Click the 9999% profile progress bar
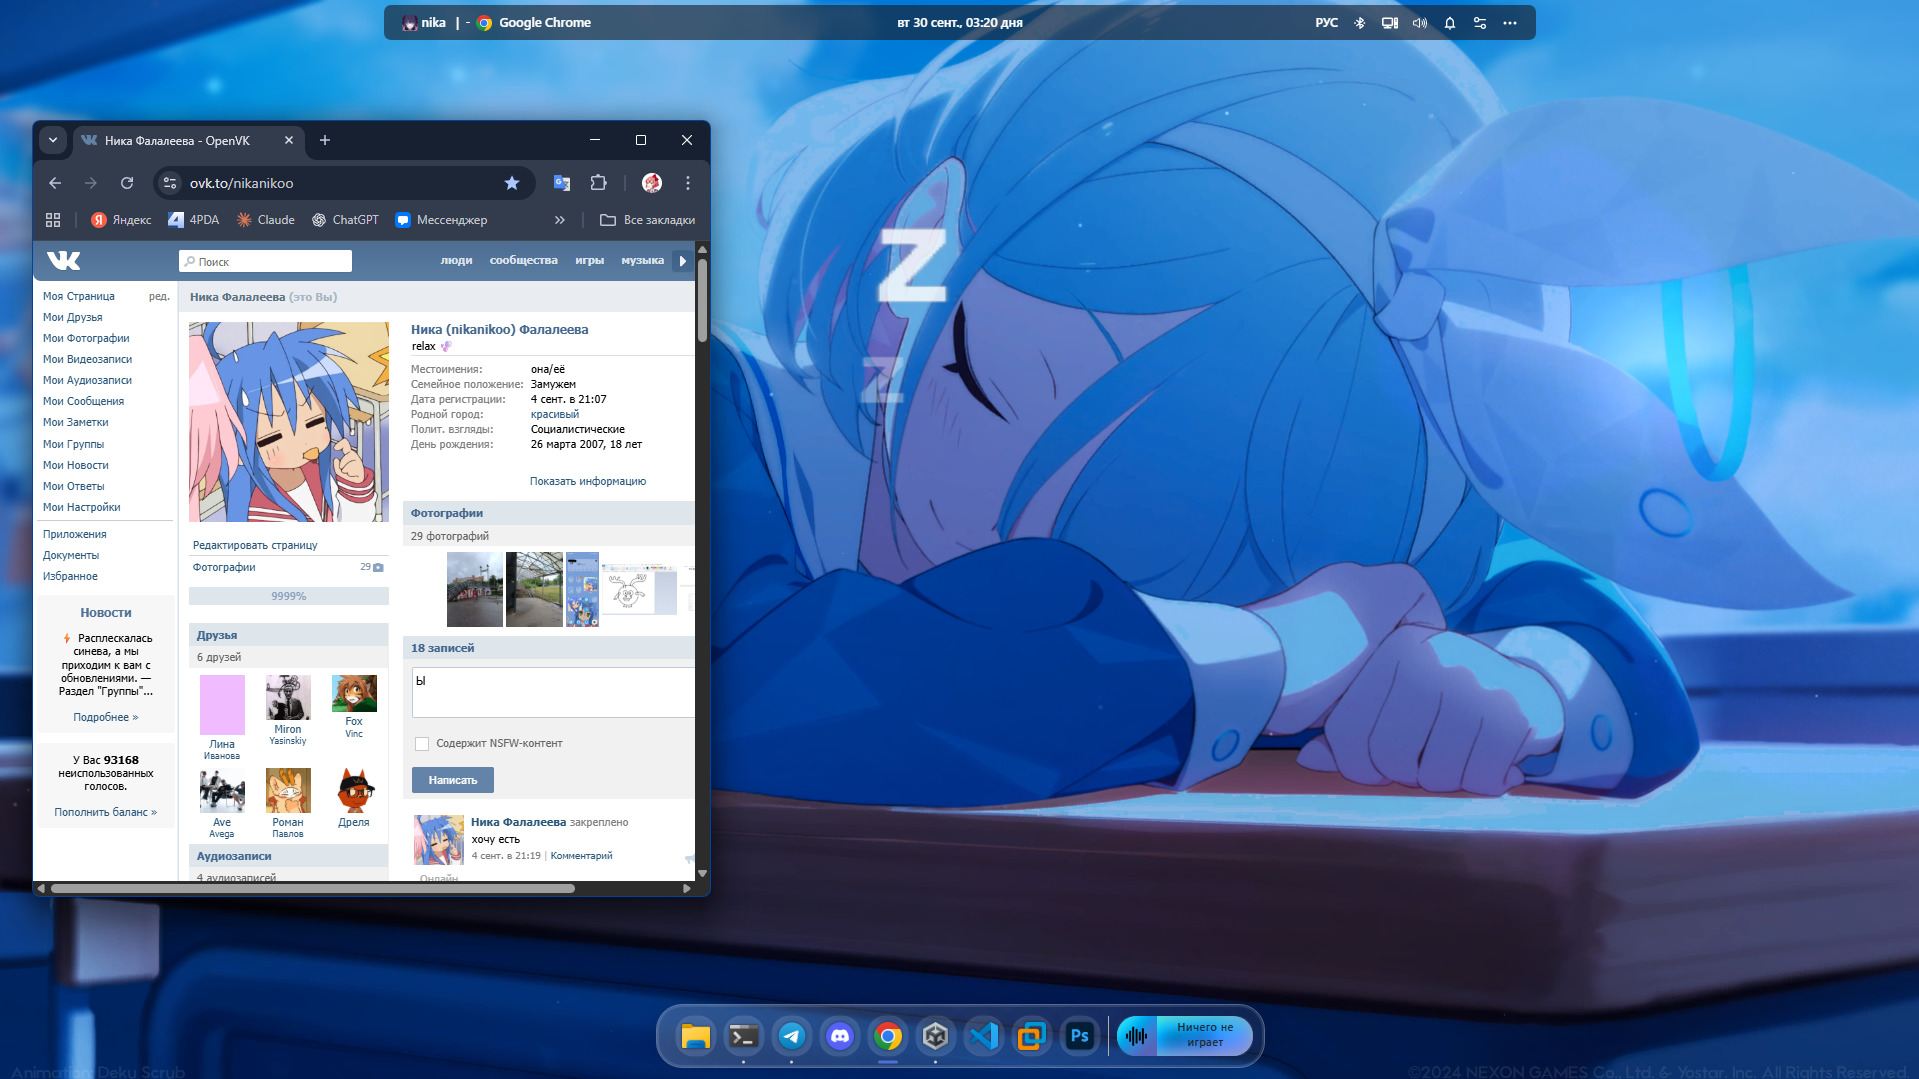 [288, 596]
